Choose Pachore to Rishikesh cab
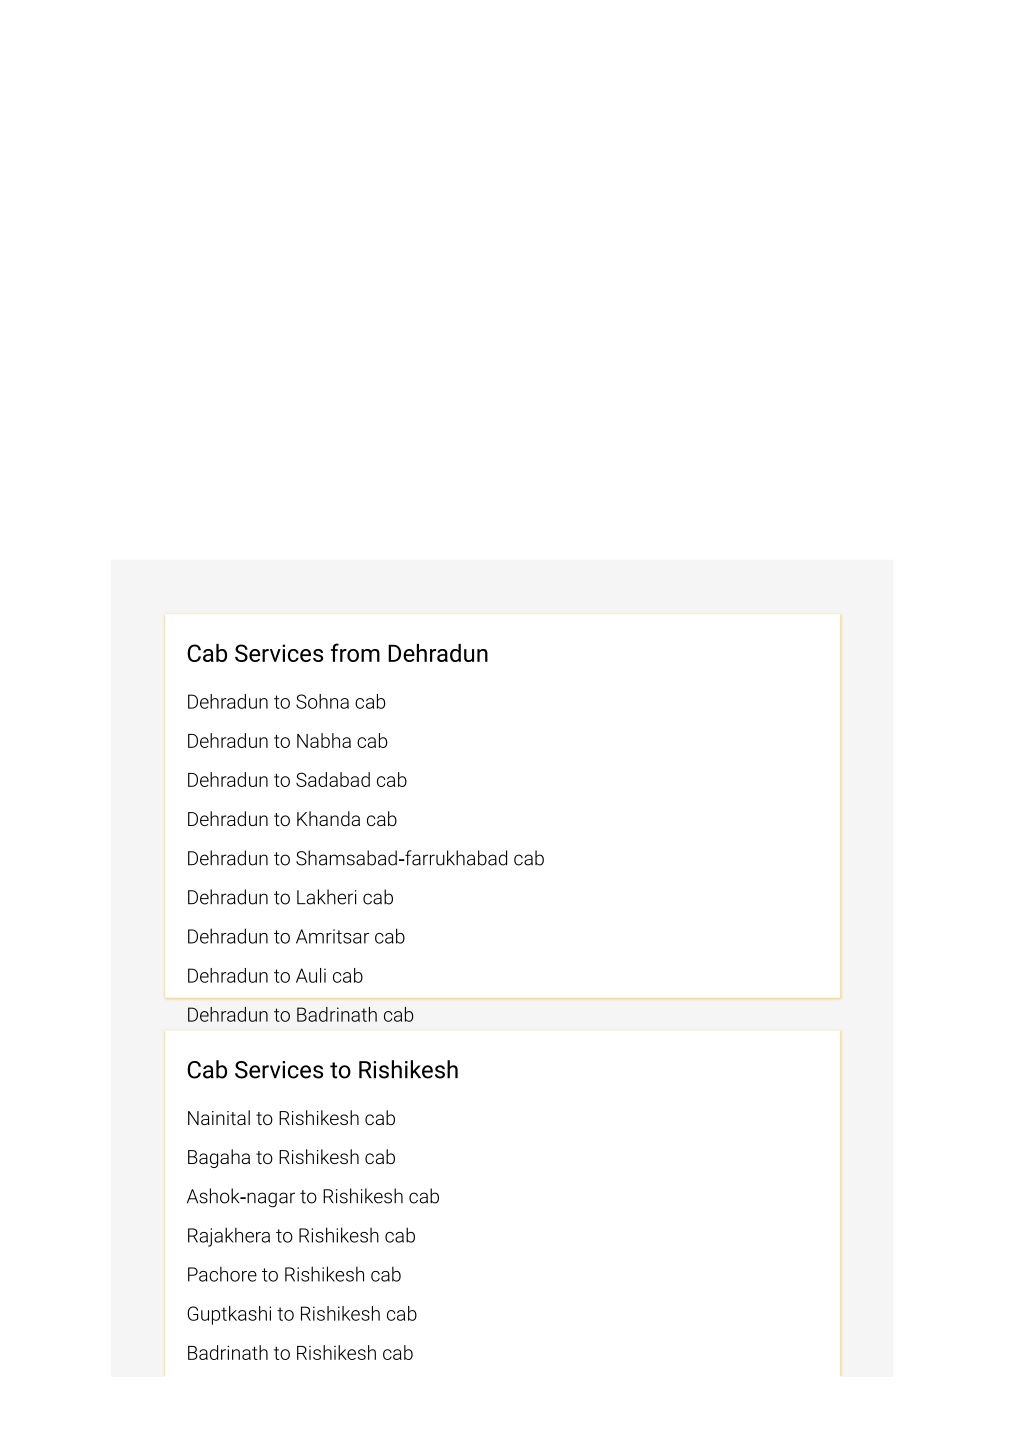 pyautogui.click(x=294, y=1275)
